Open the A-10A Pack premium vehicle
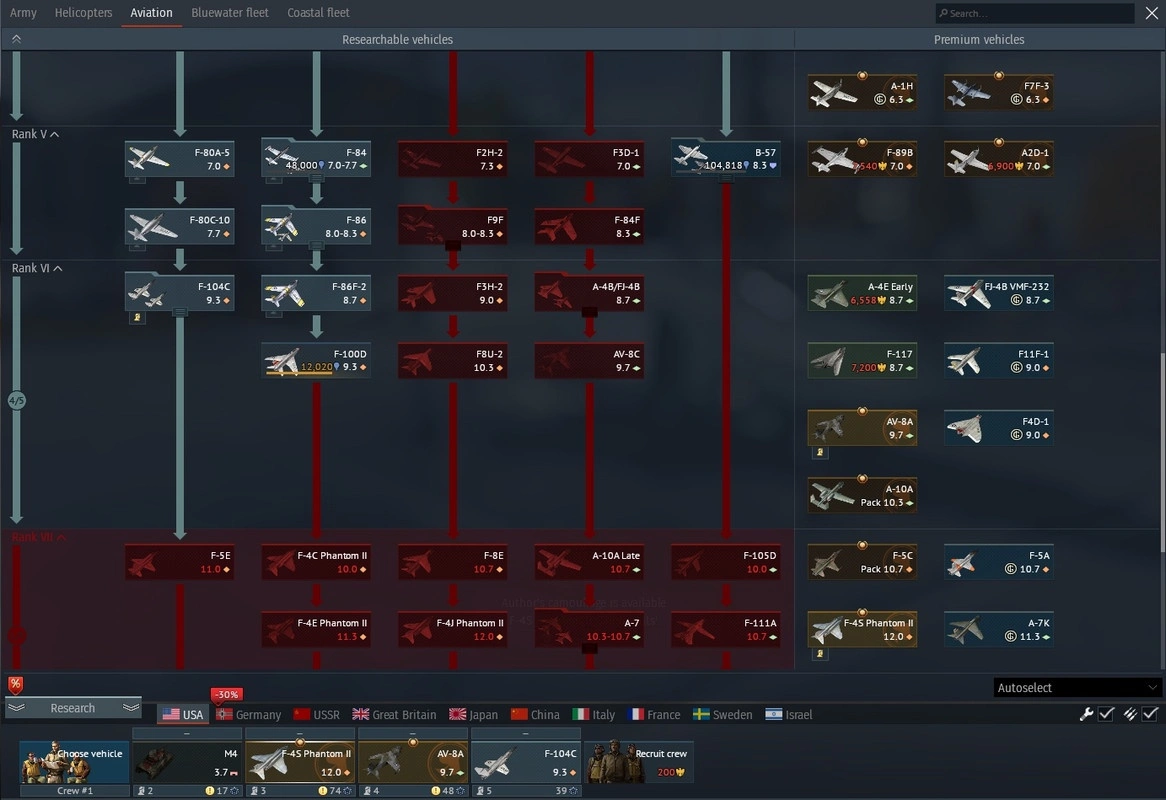1166x800 pixels. click(862, 495)
